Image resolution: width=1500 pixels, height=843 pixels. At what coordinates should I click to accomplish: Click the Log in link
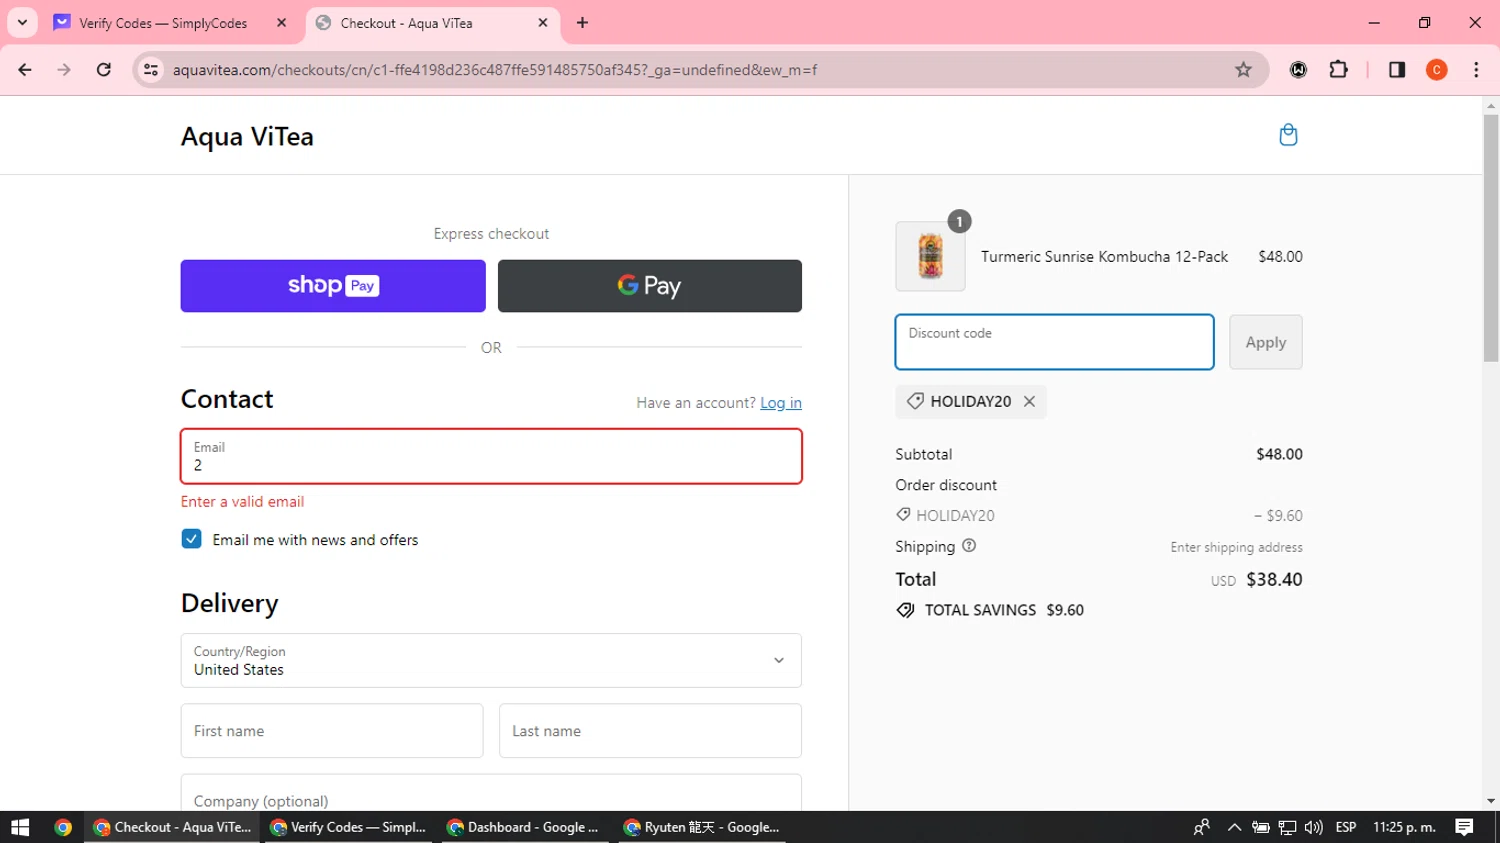(x=781, y=403)
